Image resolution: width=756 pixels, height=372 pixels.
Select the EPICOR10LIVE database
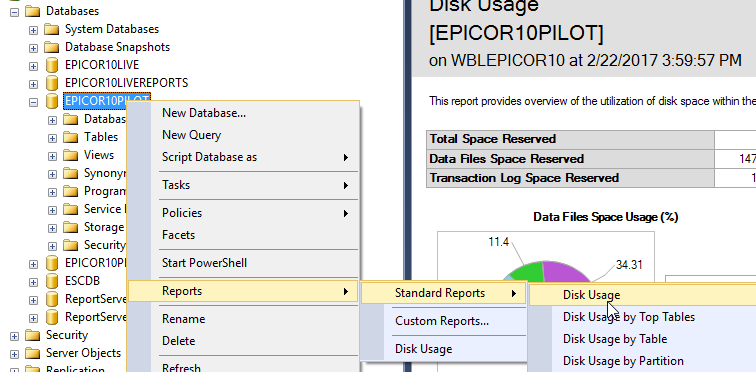[102, 65]
